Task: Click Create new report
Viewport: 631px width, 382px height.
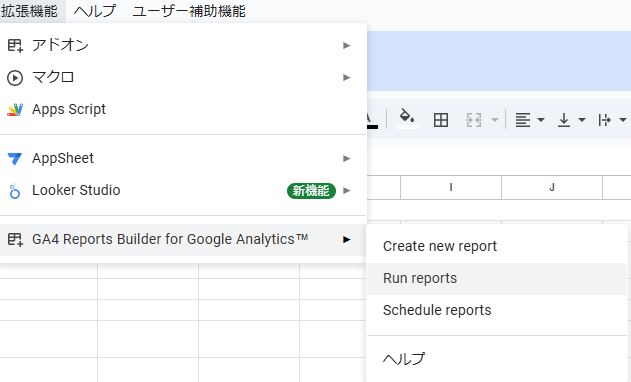Action: point(497,246)
